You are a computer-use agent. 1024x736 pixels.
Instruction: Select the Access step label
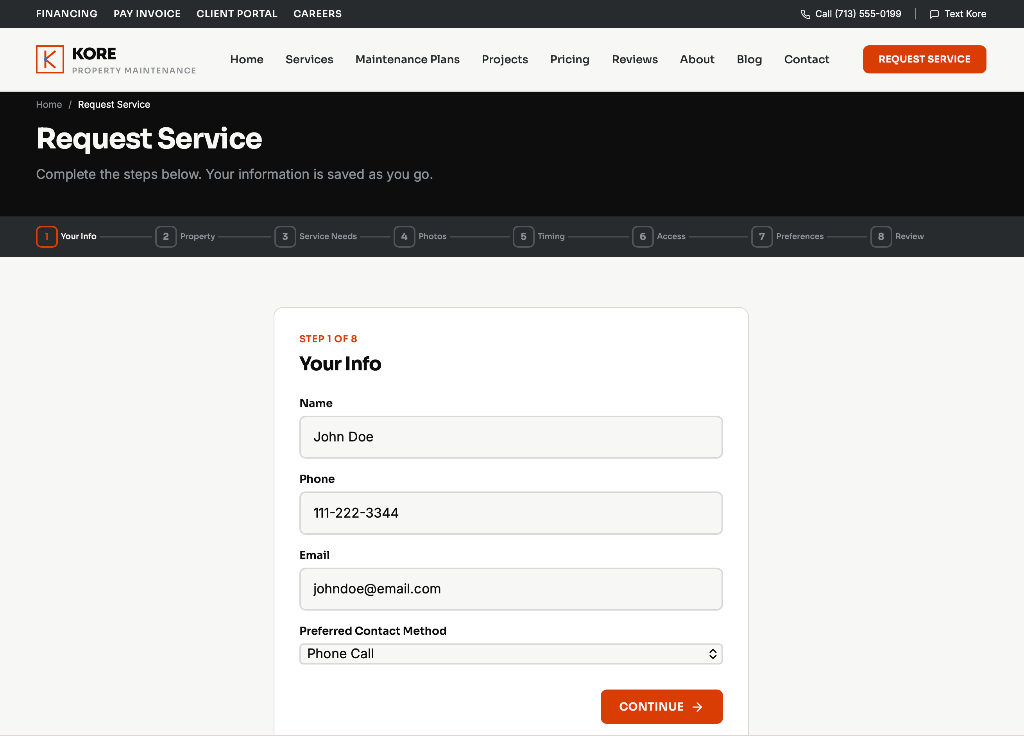tap(671, 236)
